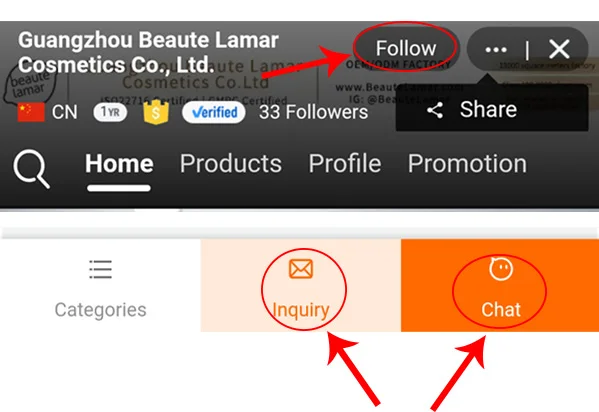Open the Profile tab

pyautogui.click(x=345, y=164)
